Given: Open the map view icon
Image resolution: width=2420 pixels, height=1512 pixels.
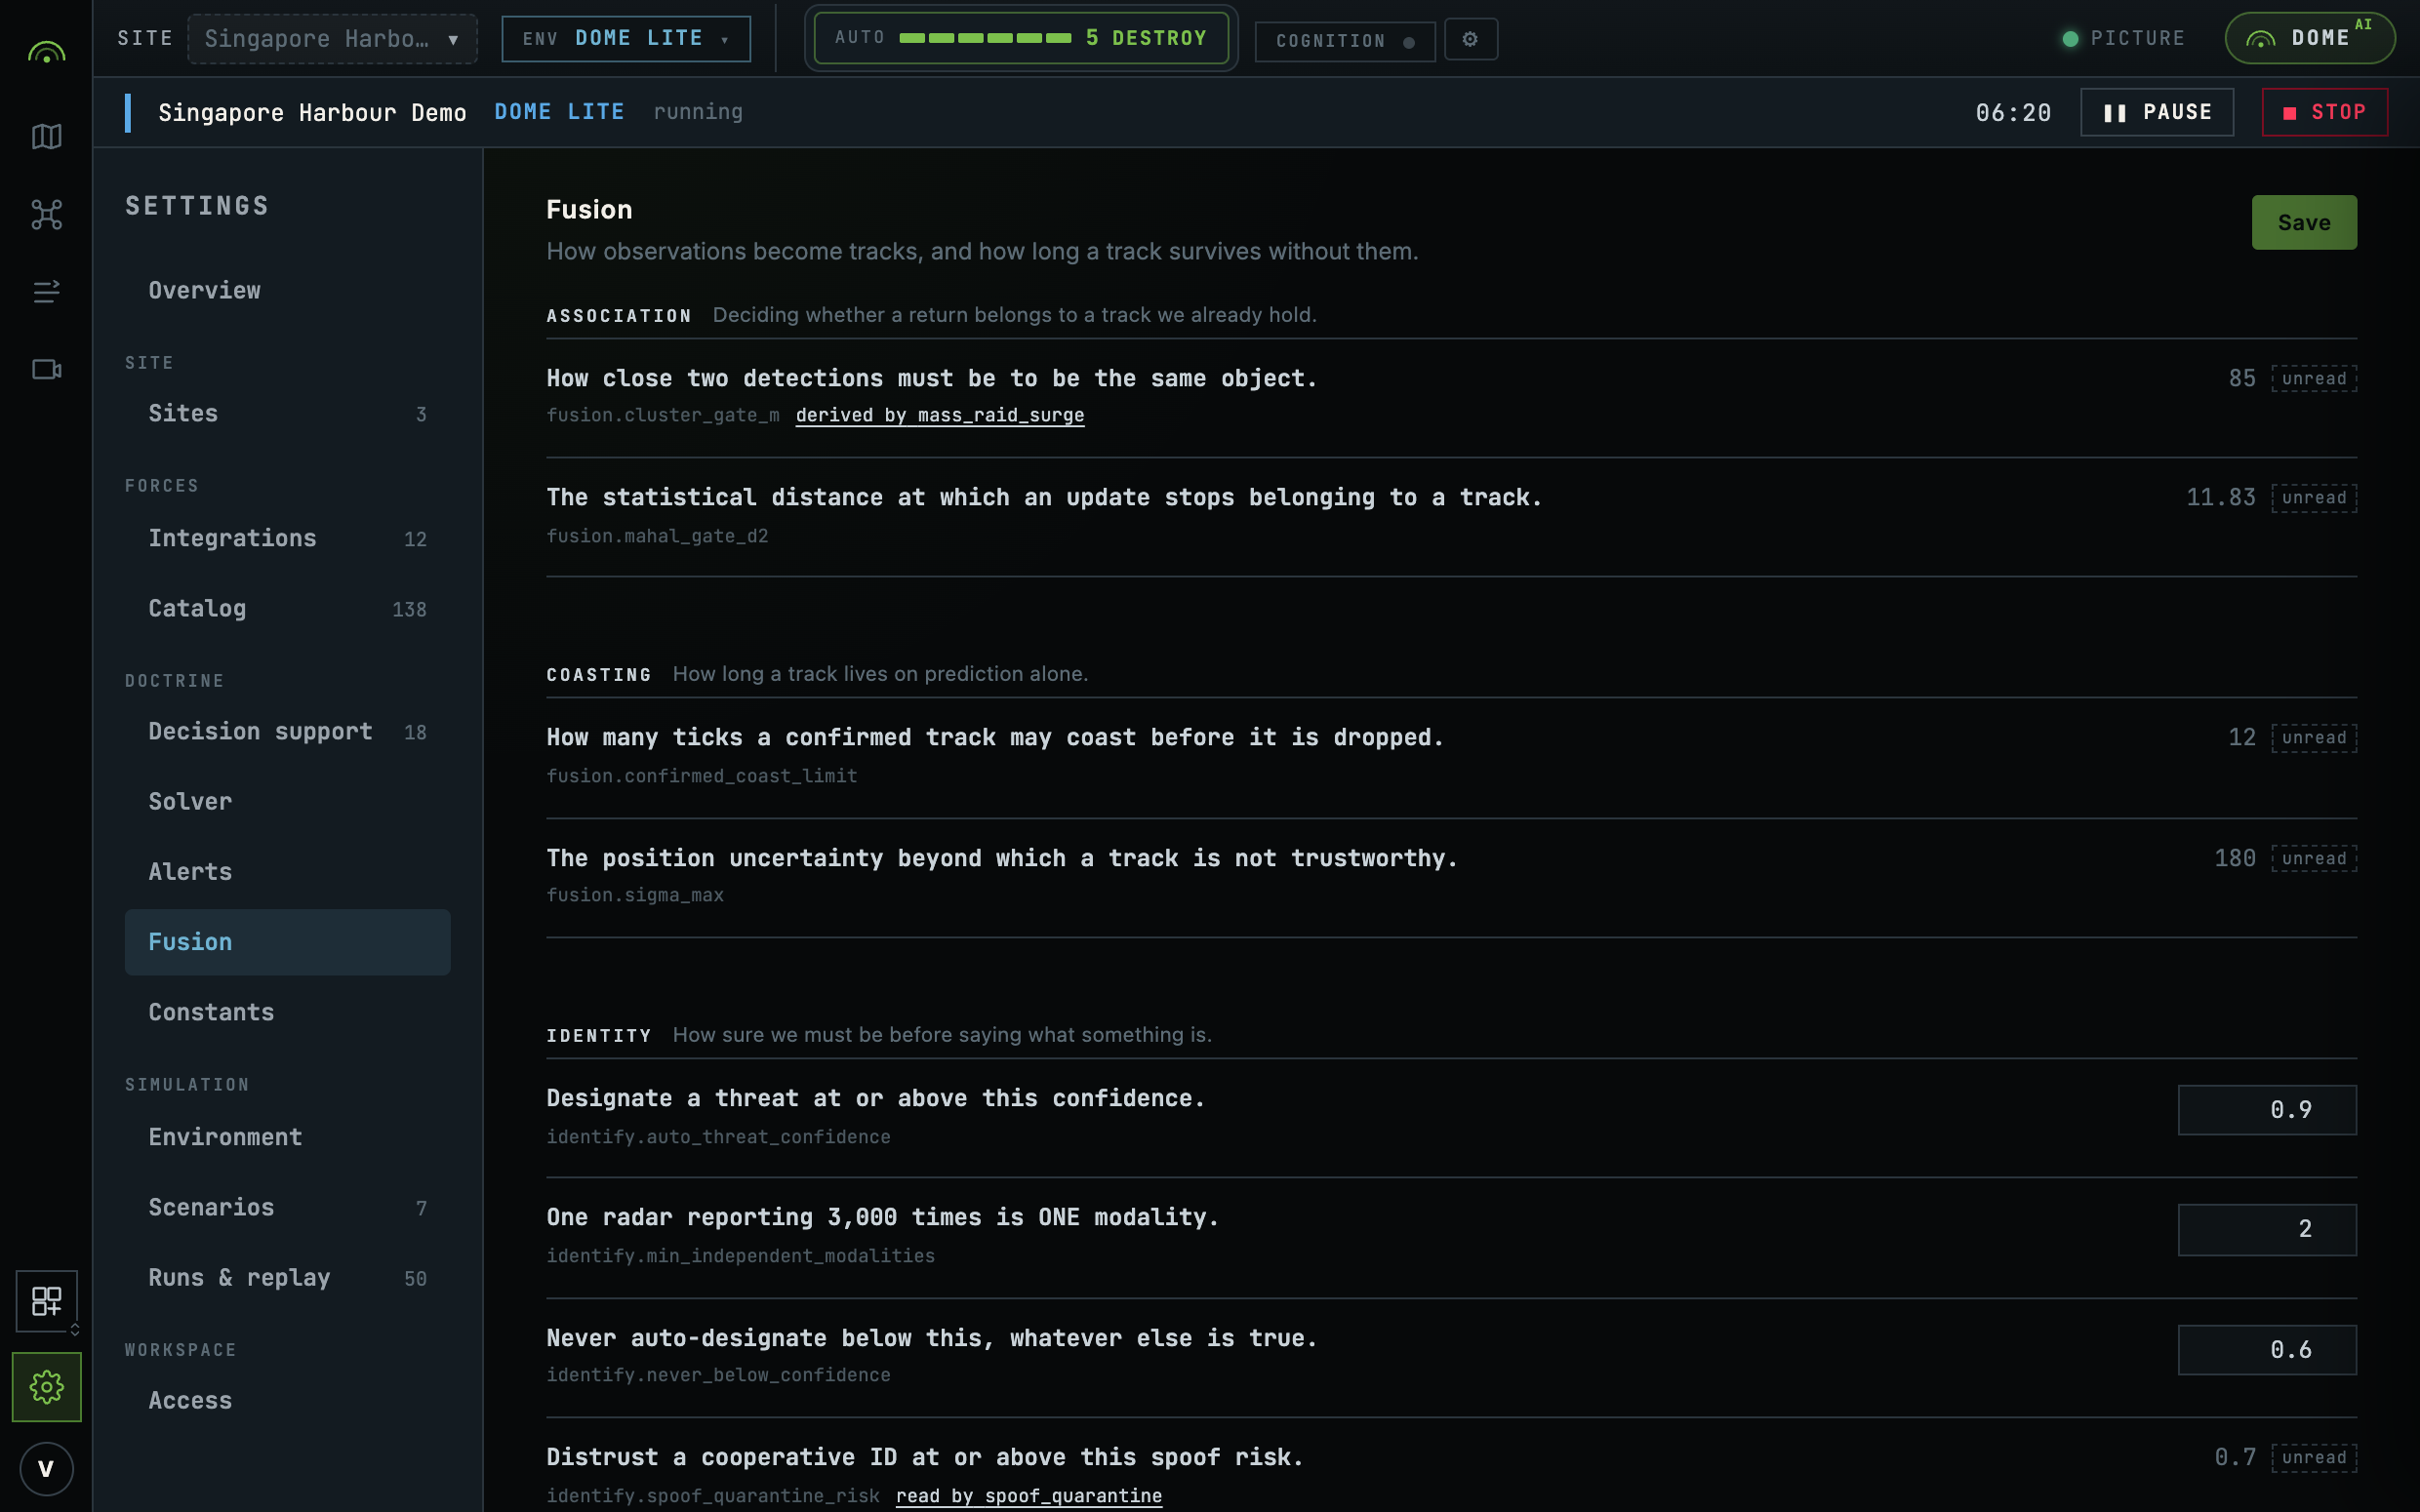Looking at the screenshot, I should 46,136.
